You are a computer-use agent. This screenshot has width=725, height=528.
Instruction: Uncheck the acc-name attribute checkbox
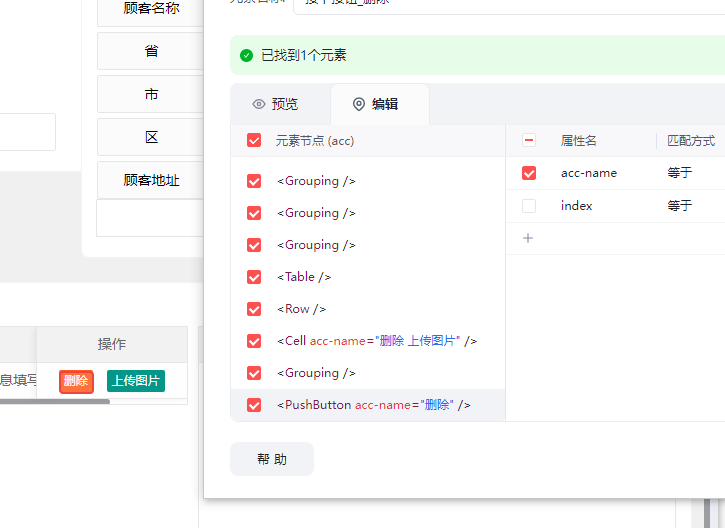529,173
